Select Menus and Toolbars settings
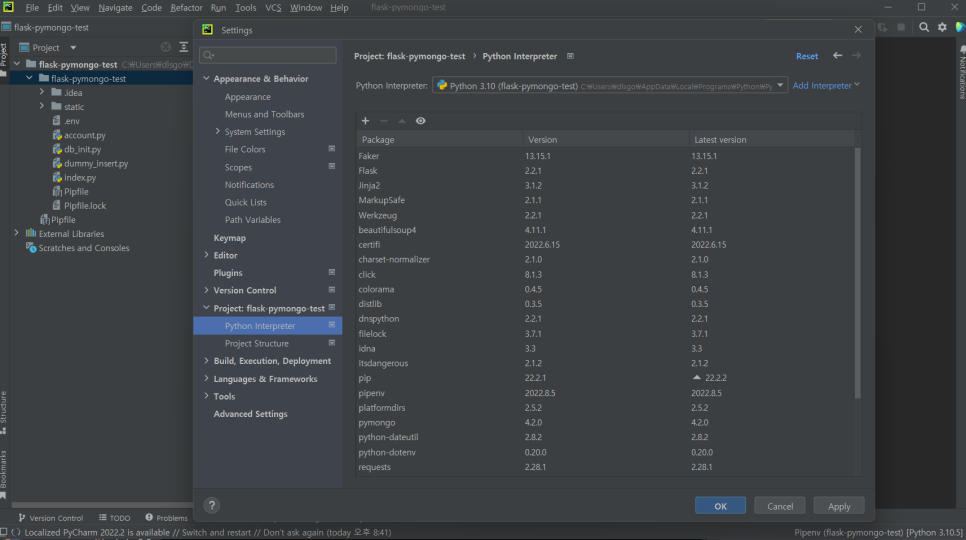966x540 pixels. 264,114
